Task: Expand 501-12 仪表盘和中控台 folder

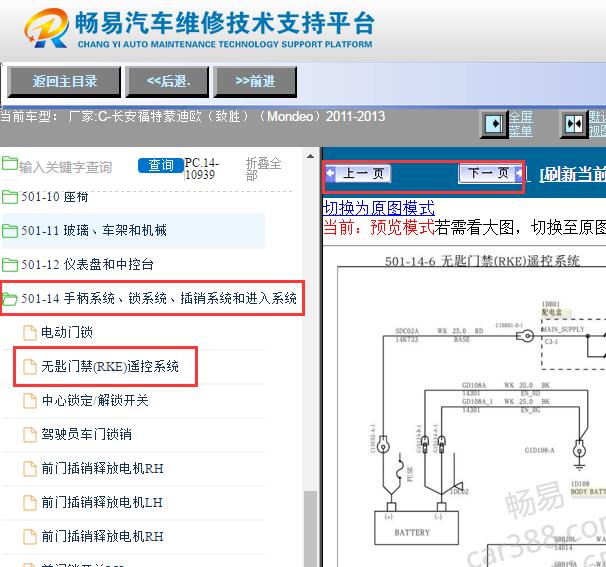Action: click(87, 264)
